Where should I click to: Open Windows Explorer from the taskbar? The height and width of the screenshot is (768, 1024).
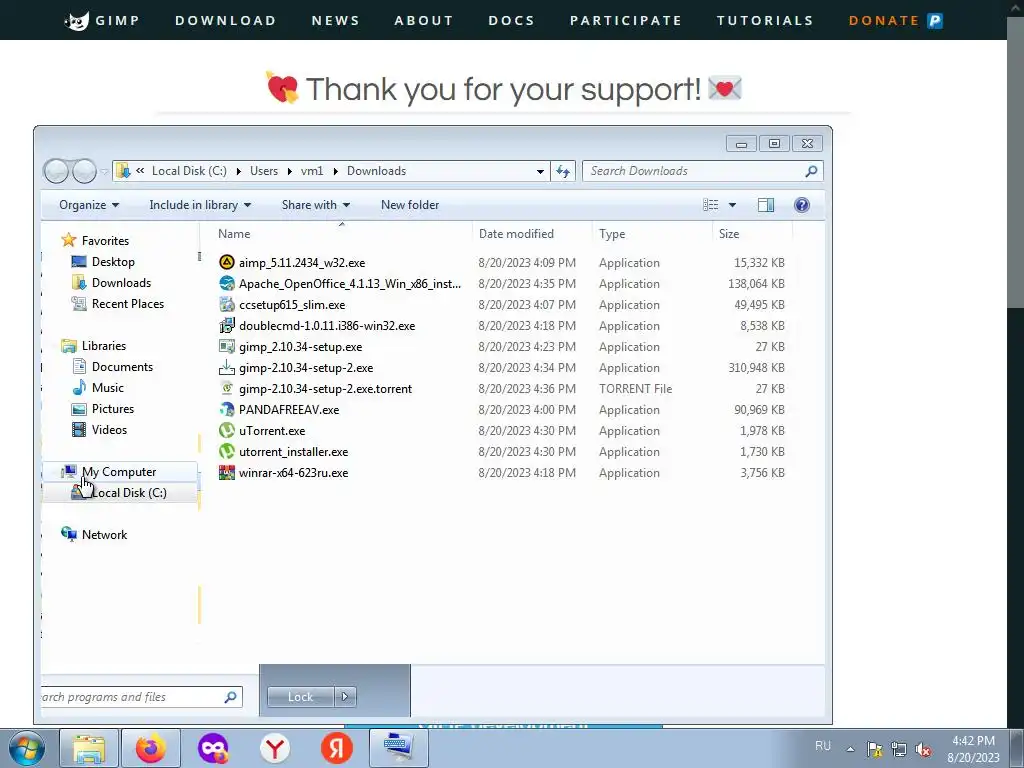click(89, 748)
